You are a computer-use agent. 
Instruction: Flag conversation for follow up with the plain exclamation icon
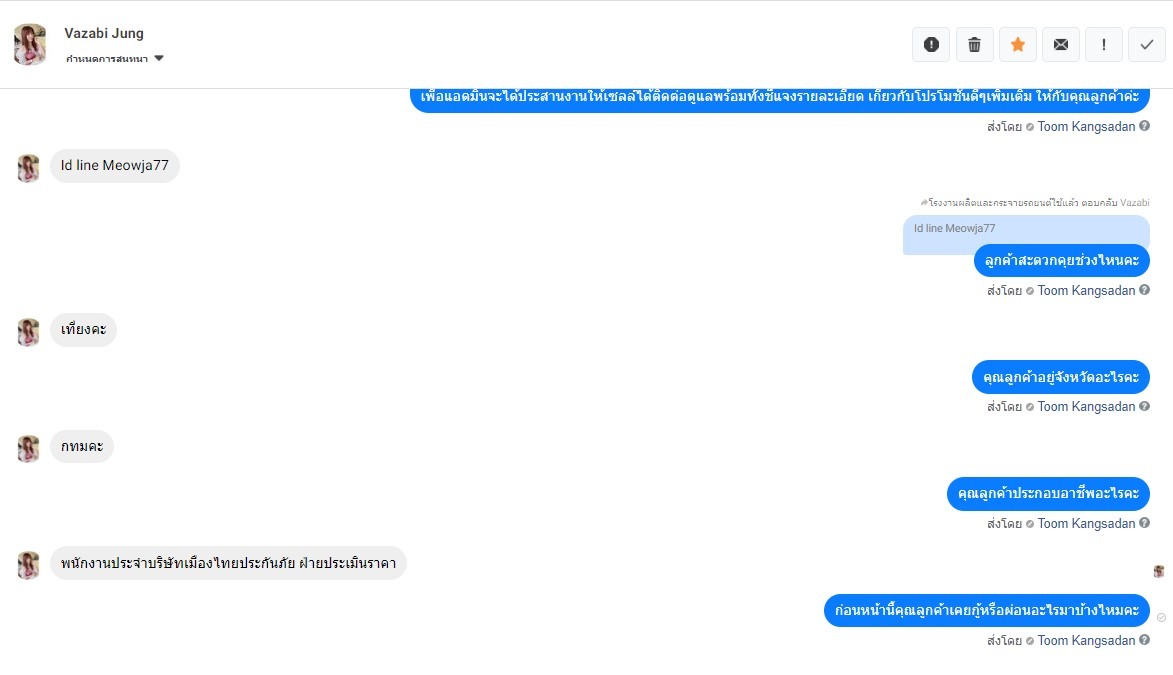(1103, 45)
